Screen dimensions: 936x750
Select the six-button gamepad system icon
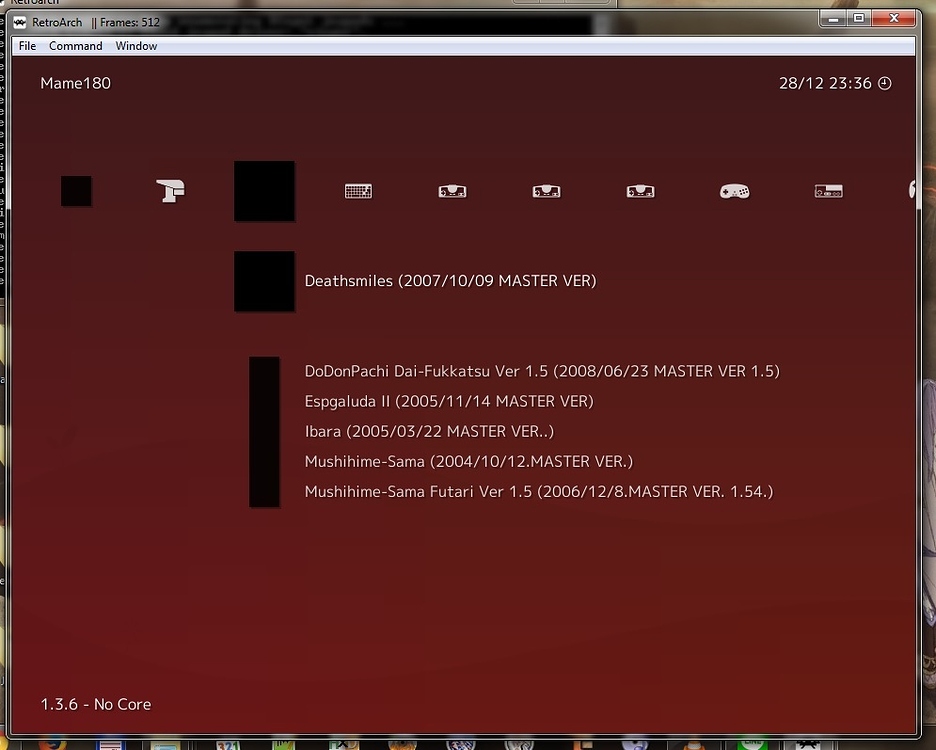click(x=734, y=191)
